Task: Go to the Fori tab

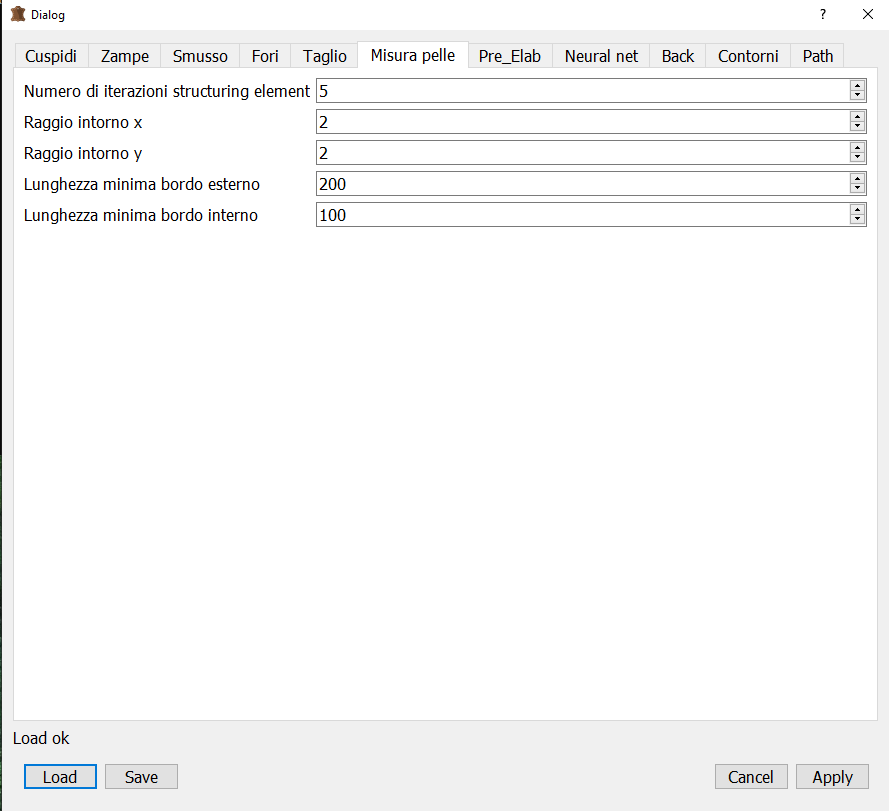Action: coord(265,56)
